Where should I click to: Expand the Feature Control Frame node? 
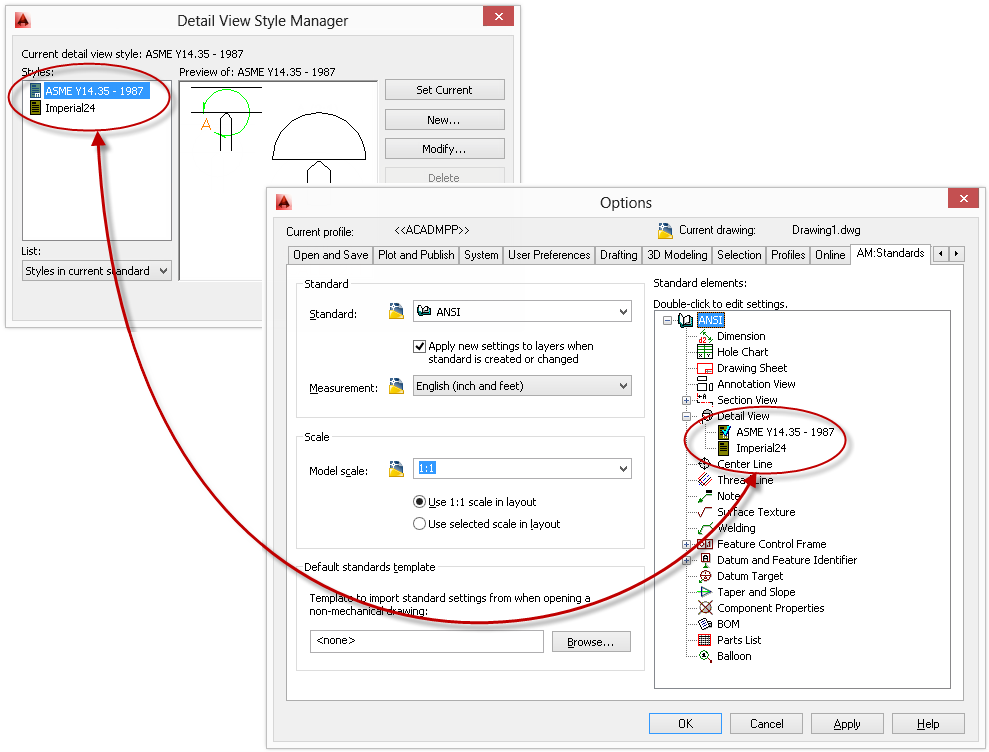pos(686,544)
